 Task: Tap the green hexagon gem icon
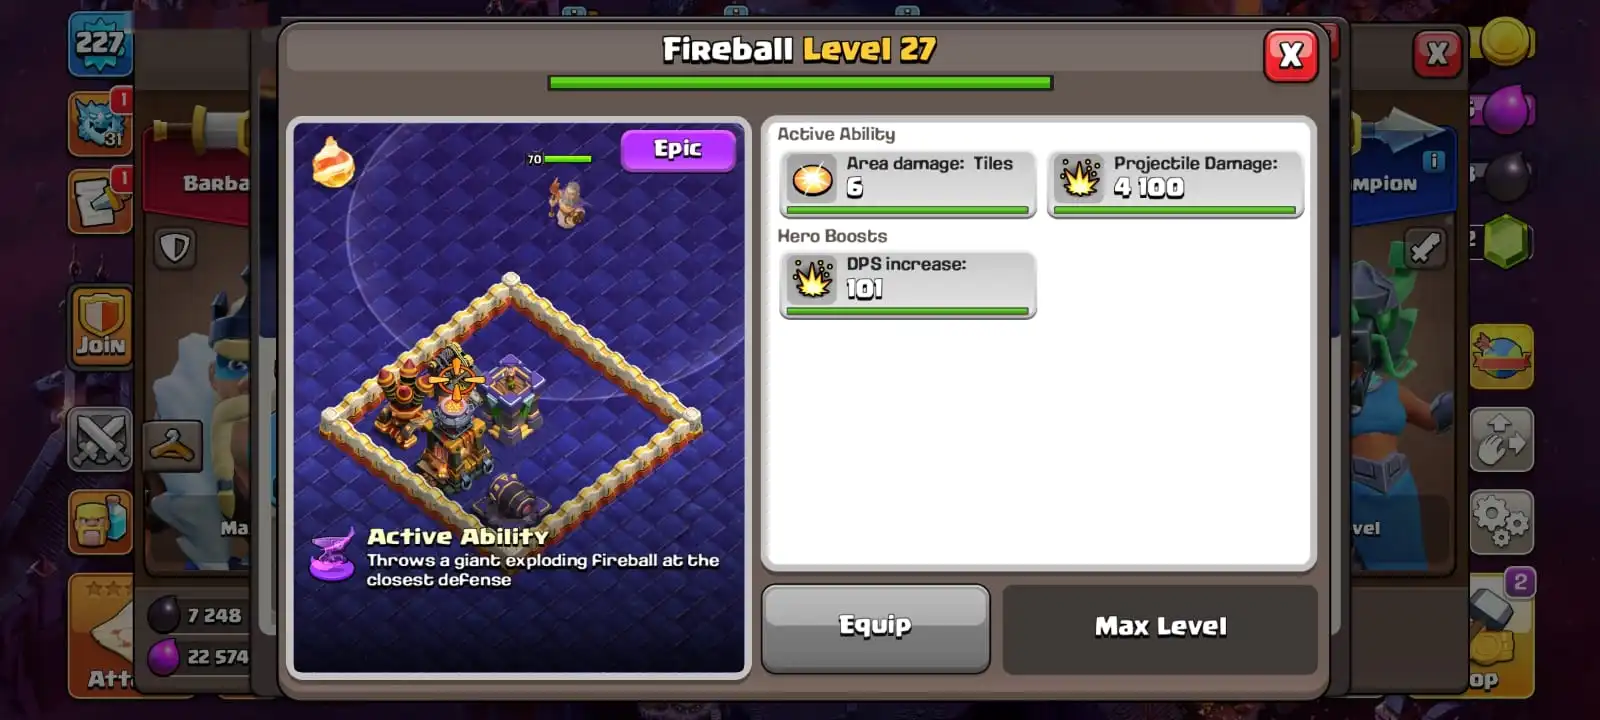1506,242
